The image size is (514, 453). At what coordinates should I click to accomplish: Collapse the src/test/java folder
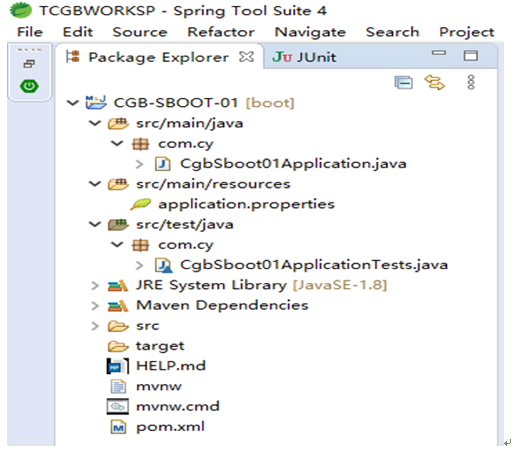coord(95,224)
